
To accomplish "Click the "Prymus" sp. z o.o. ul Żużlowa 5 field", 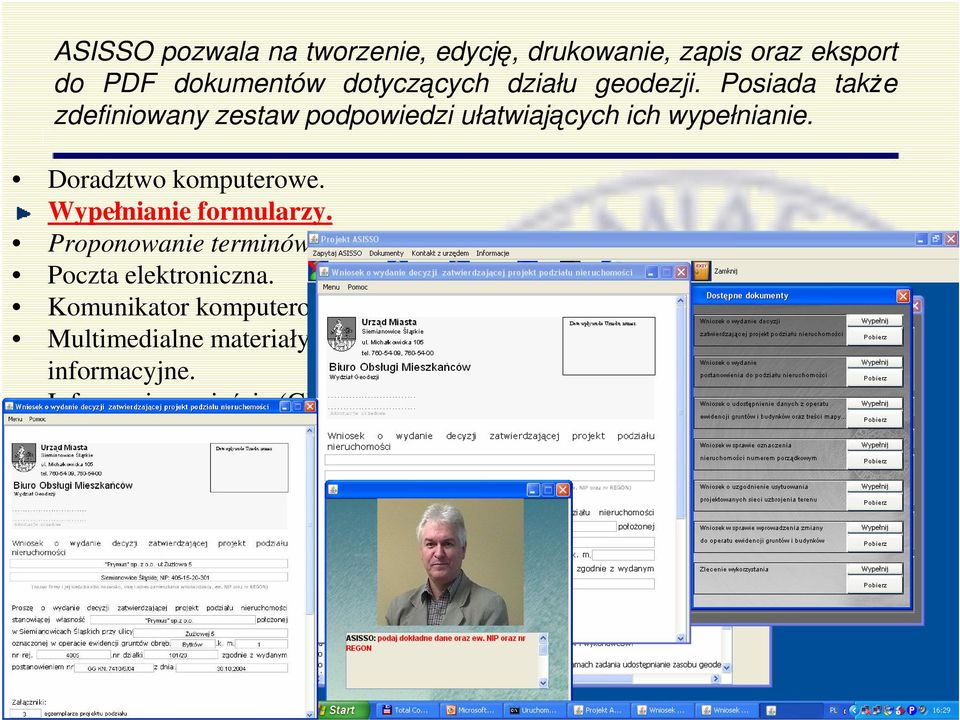I will point(148,564).
